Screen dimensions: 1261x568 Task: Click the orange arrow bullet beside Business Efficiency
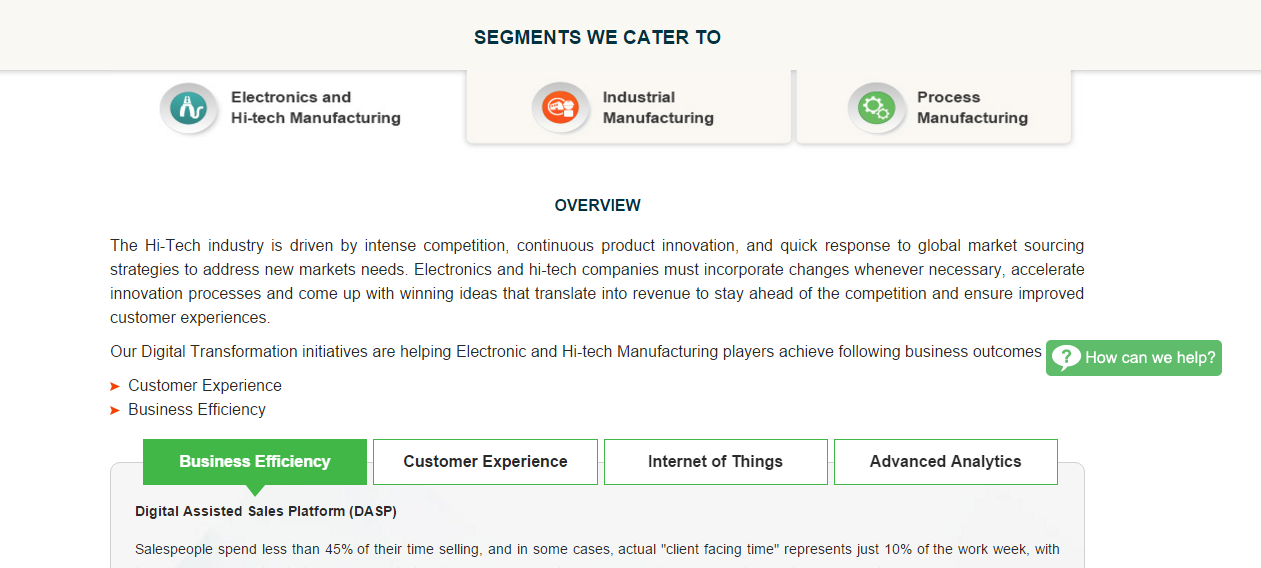[x=115, y=410]
